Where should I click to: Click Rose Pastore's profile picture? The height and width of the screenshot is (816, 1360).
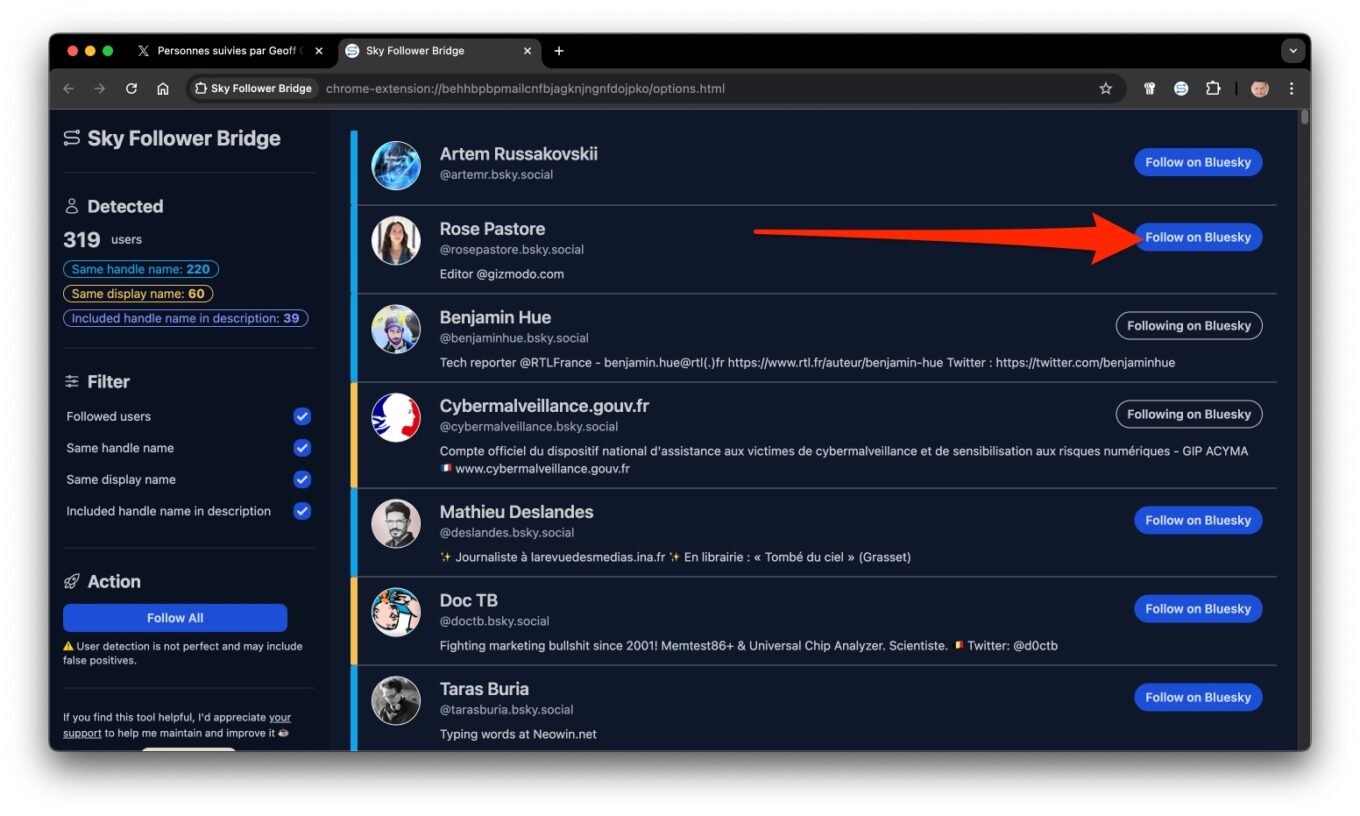click(396, 240)
